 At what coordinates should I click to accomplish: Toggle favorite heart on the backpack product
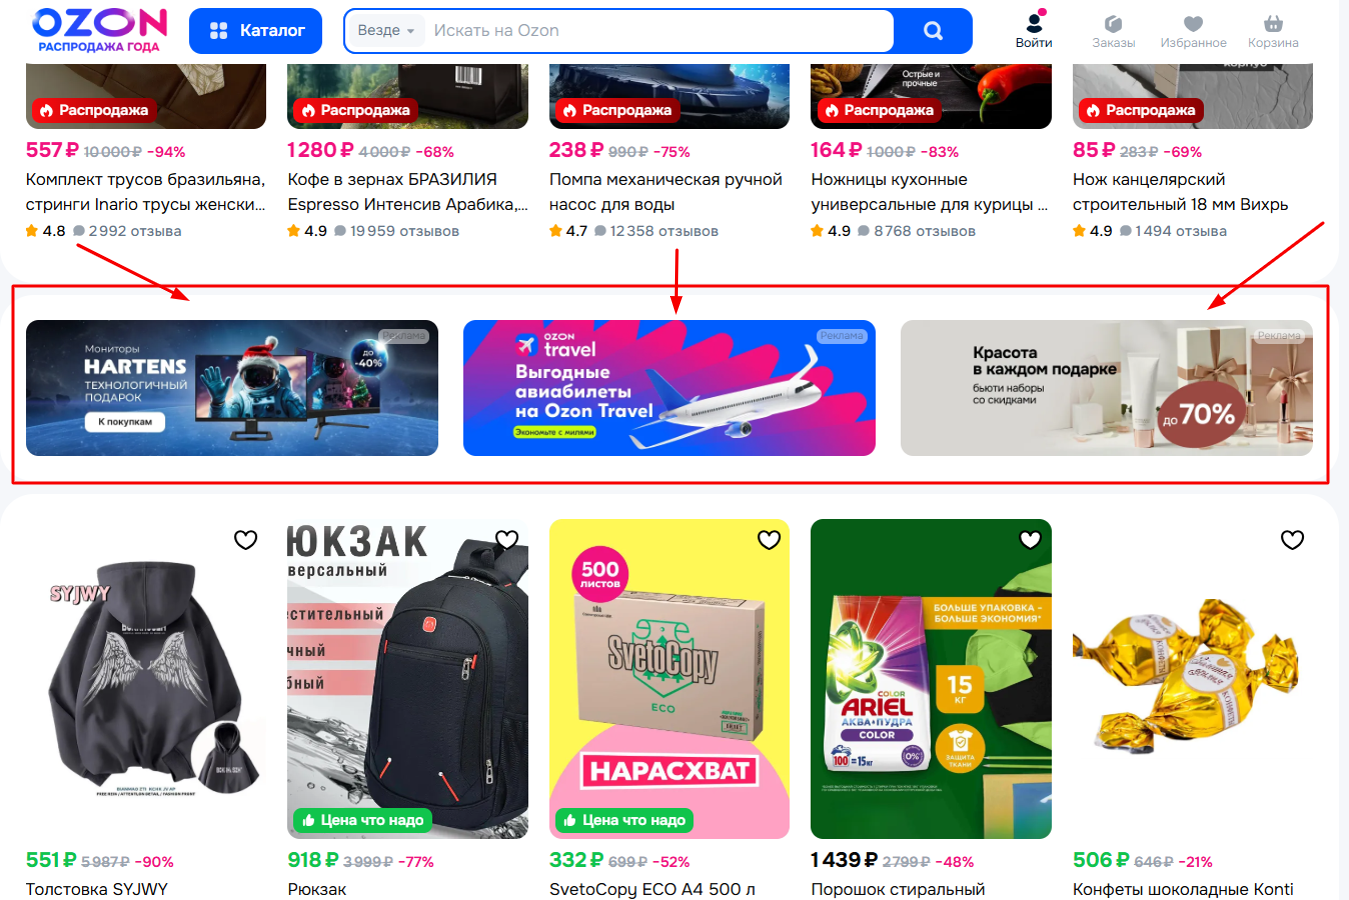point(507,540)
